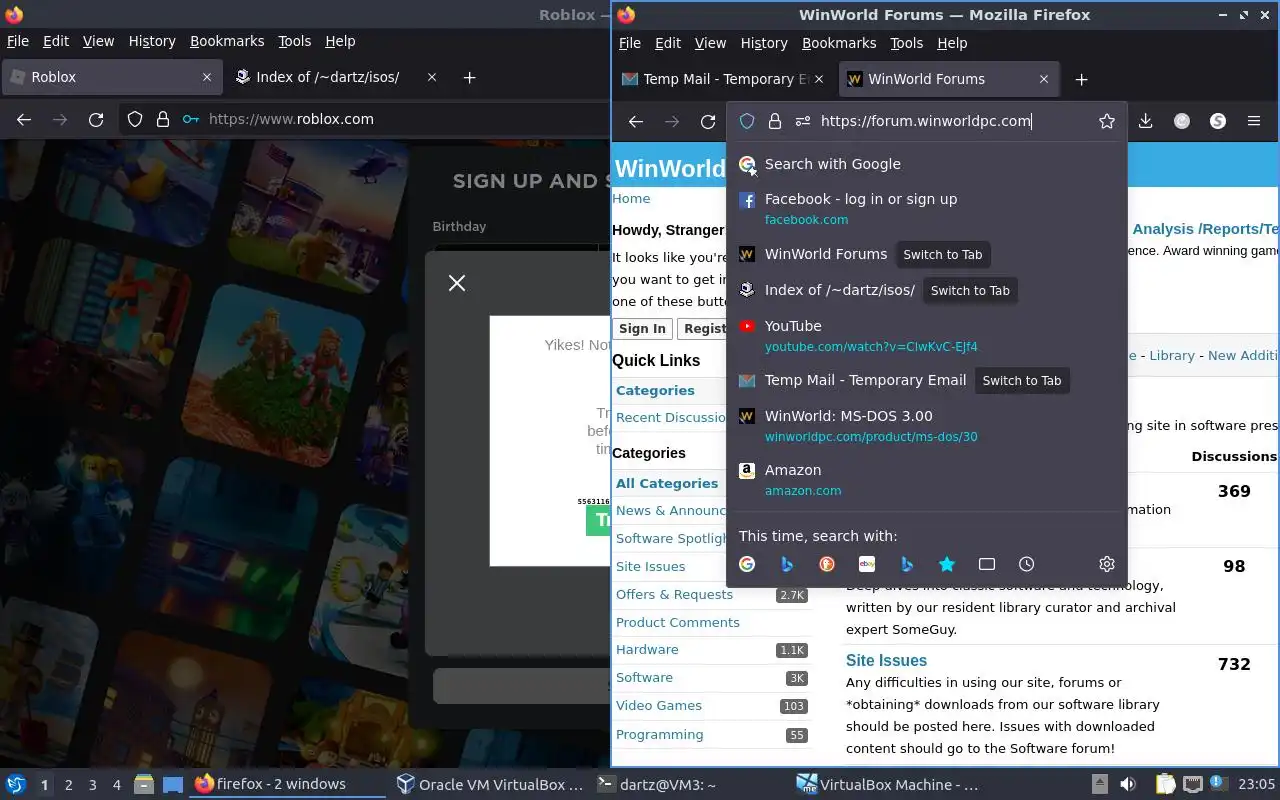
Task: Choose the WinWorld: MS-DOS 3.00 suggestion
Action: click(x=926, y=426)
